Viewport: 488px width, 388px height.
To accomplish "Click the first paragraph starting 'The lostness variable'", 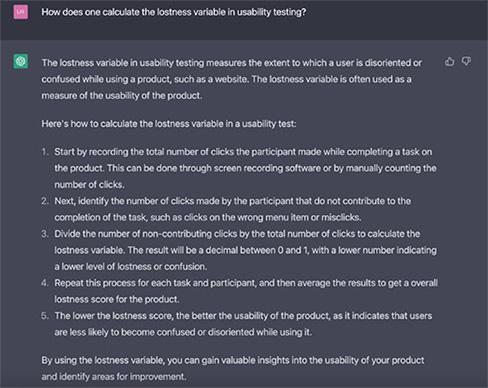I will point(232,79).
